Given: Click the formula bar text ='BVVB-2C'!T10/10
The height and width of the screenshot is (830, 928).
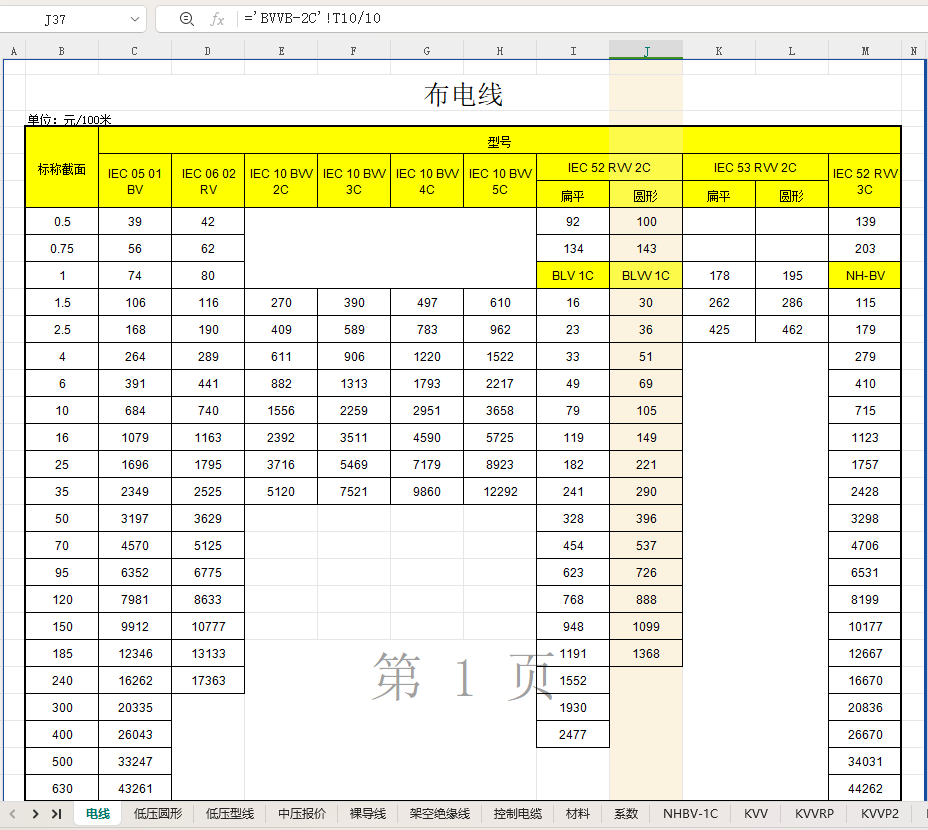Looking at the screenshot, I should tap(312, 19).
